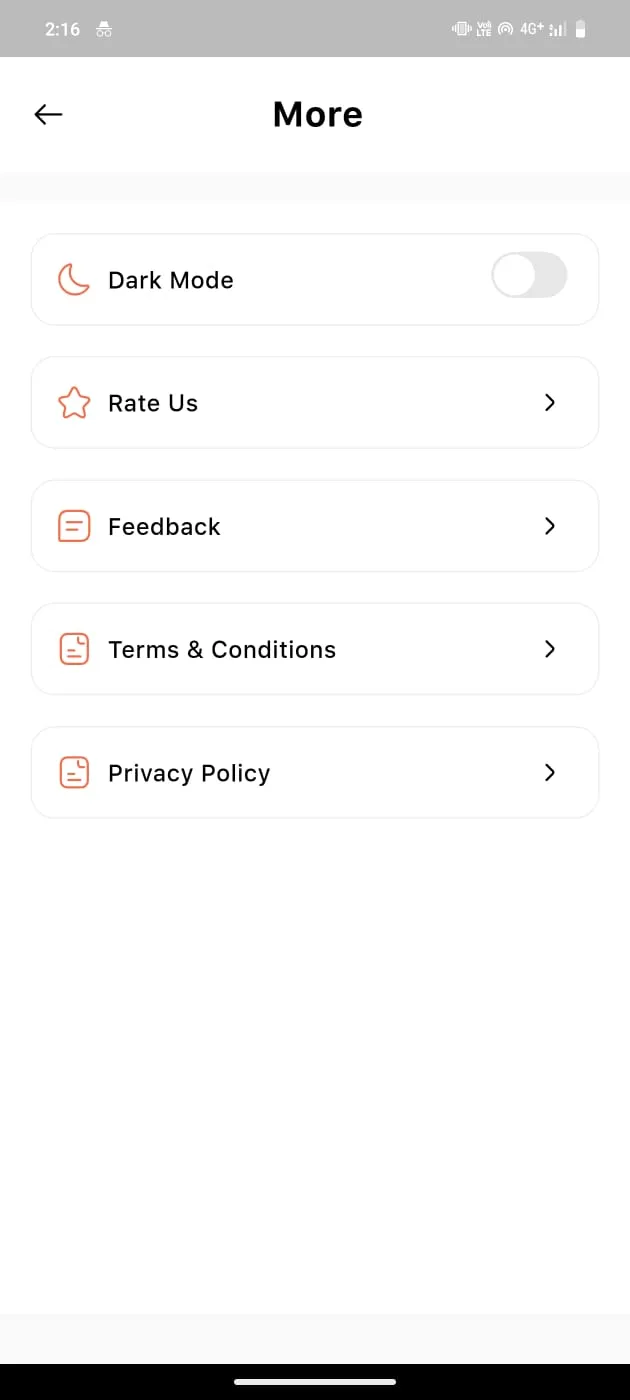Tap the battery icon in status bar
Image resolution: width=630 pixels, height=1400 pixels.
pos(581,29)
